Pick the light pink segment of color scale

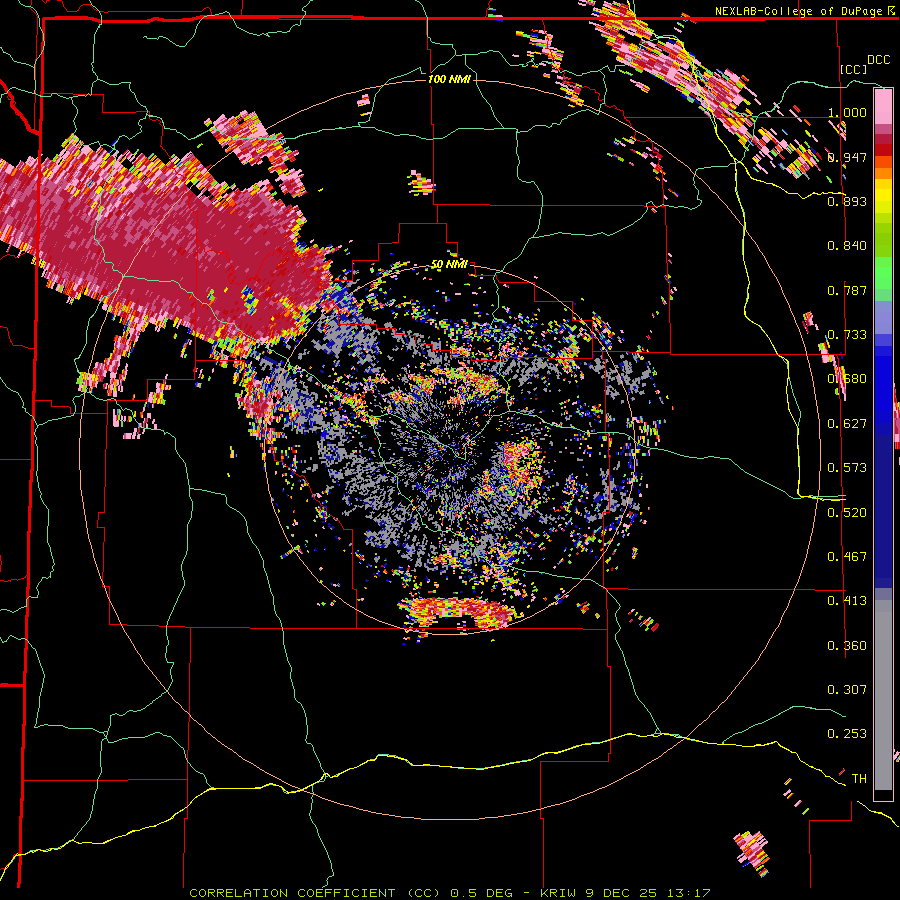(x=883, y=107)
